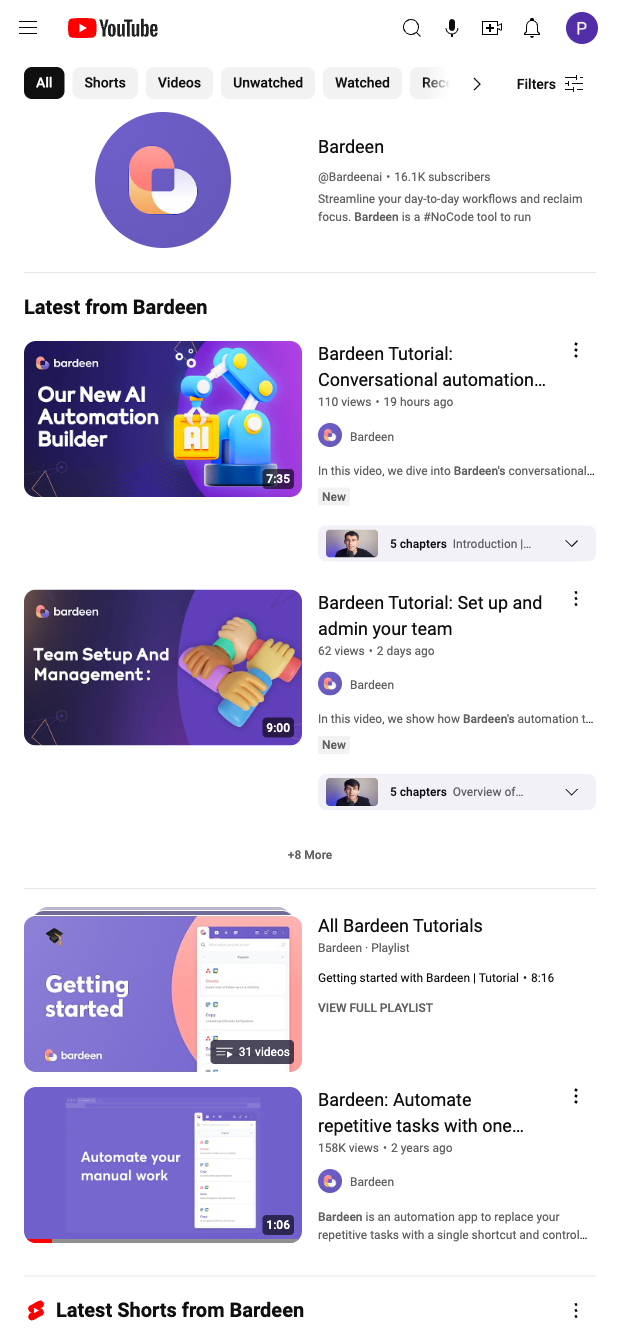Select the Watched filter chip
Viewport: 620px width, 1340px height.
(x=362, y=83)
